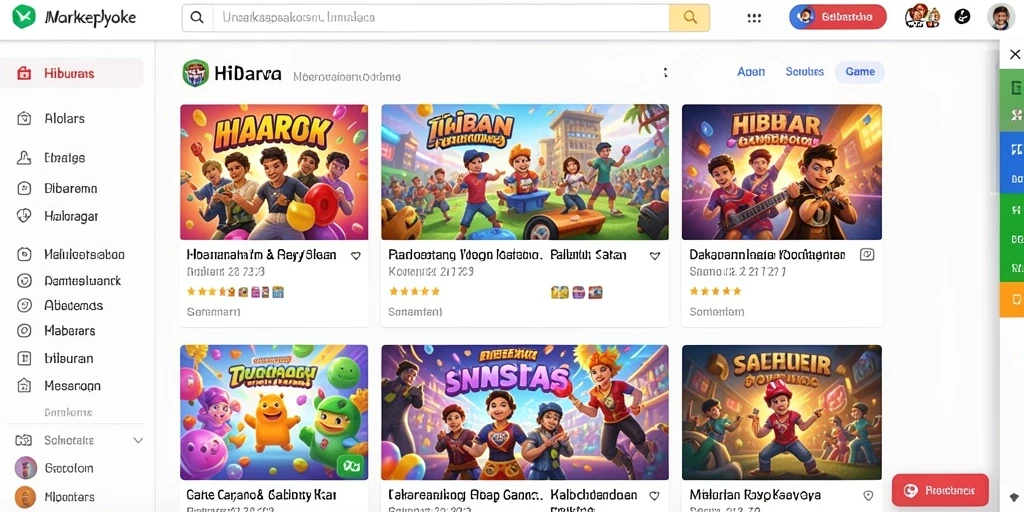
Task: Open the TIIBAN game thumbnail
Action: [525, 172]
